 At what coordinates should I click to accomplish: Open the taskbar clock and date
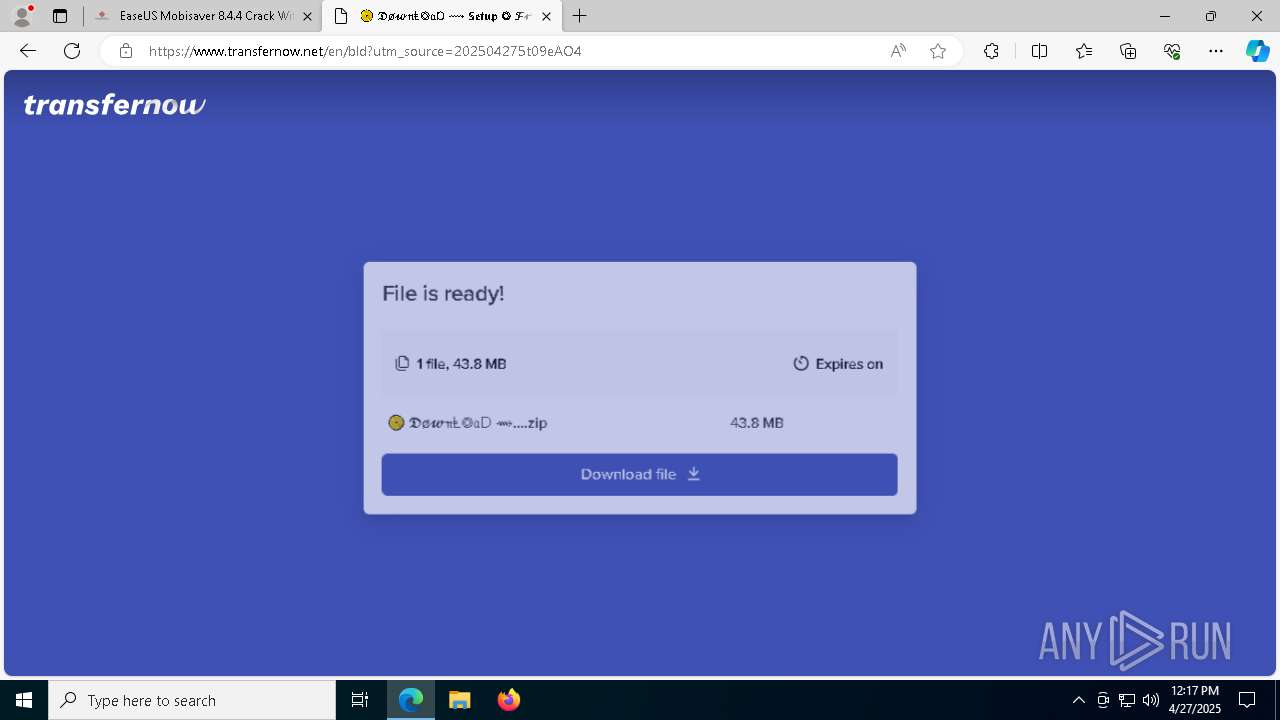click(1195, 700)
